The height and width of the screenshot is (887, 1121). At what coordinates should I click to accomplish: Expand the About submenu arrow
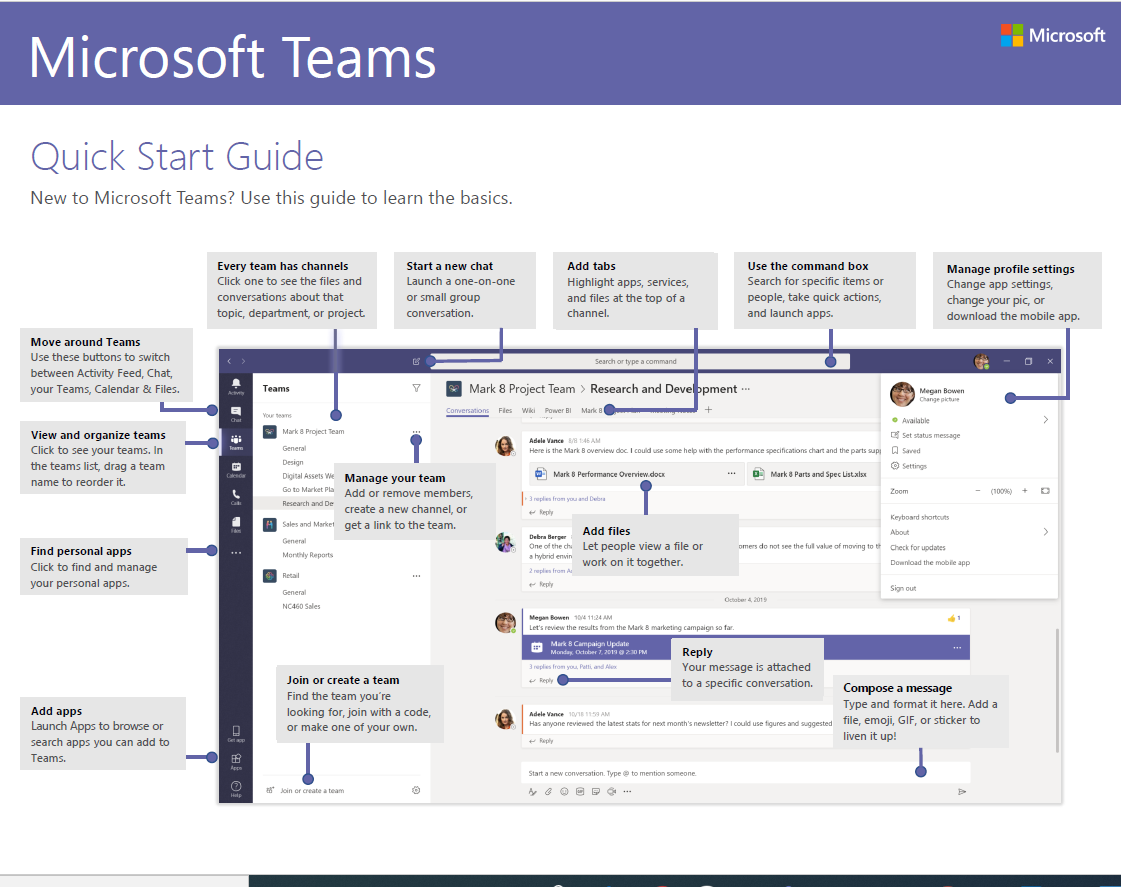point(1045,532)
